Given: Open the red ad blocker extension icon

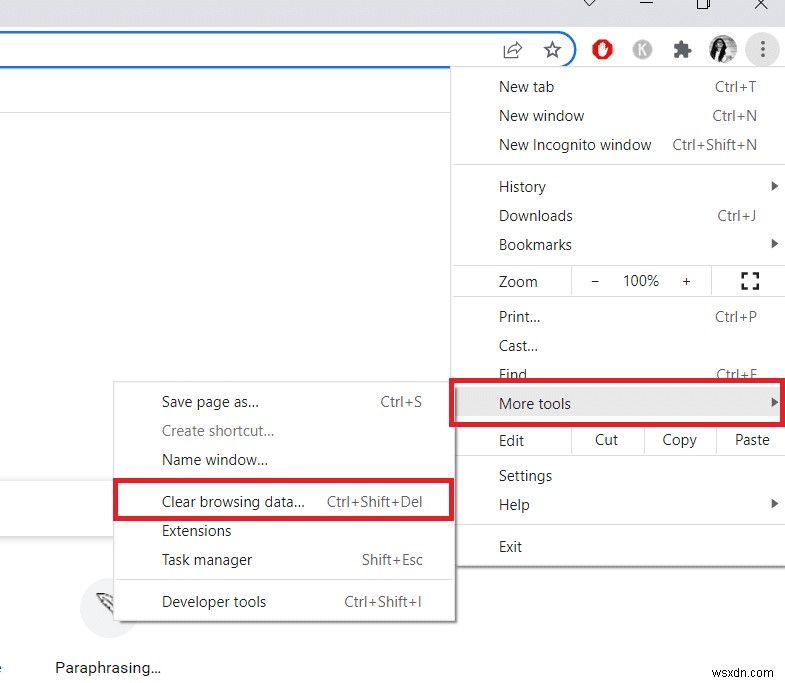Looking at the screenshot, I should [x=602, y=50].
